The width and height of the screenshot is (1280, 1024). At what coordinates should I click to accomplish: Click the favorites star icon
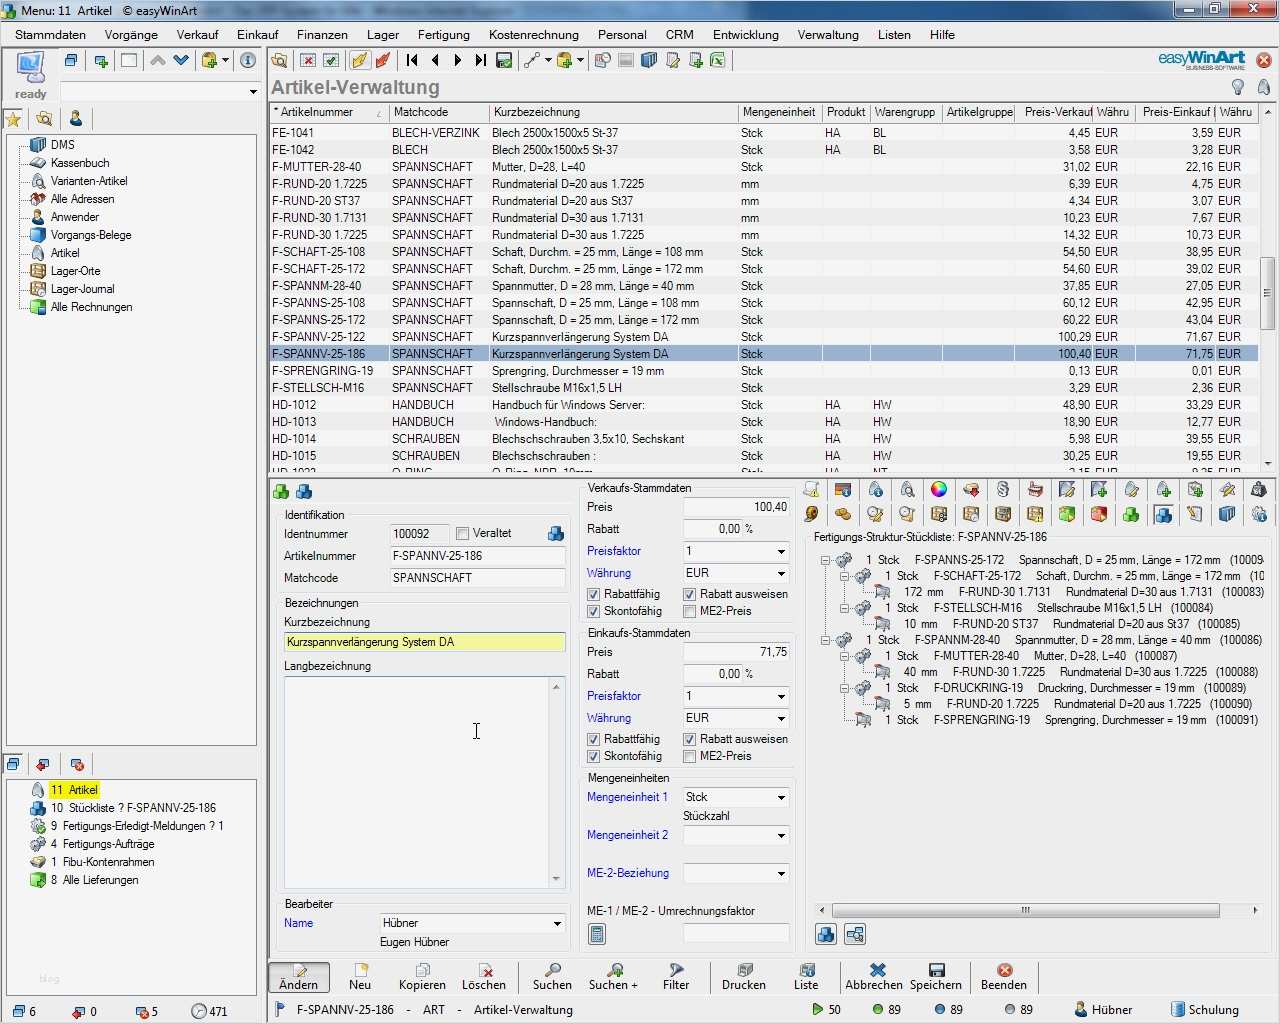click(x=14, y=119)
